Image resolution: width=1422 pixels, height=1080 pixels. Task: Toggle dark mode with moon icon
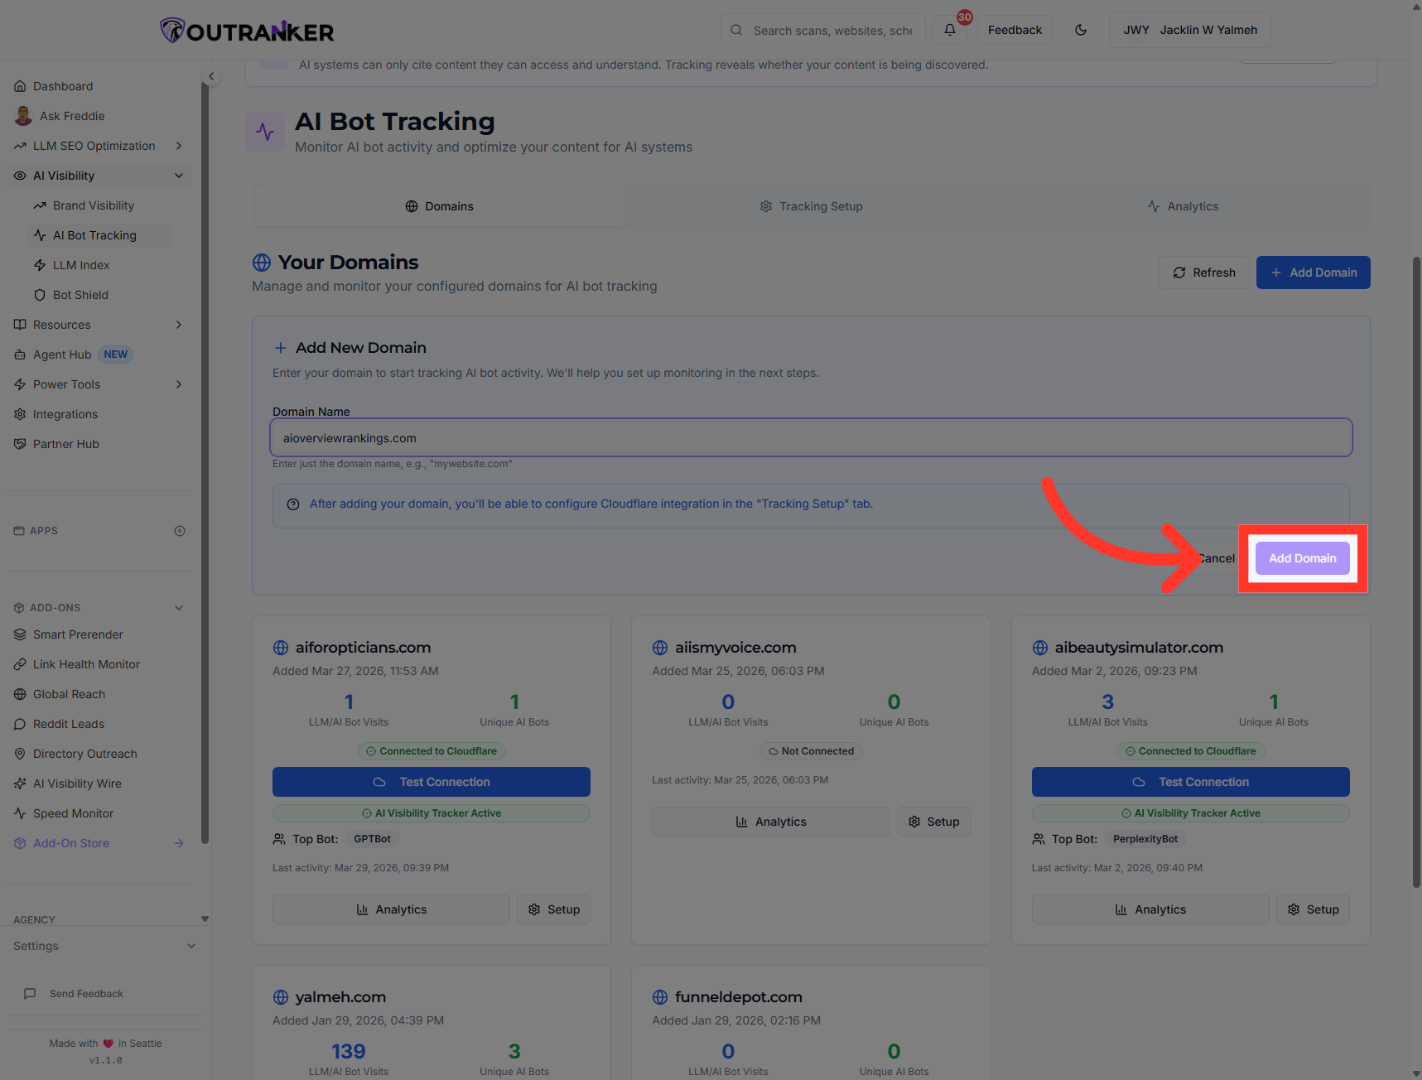pyautogui.click(x=1081, y=30)
